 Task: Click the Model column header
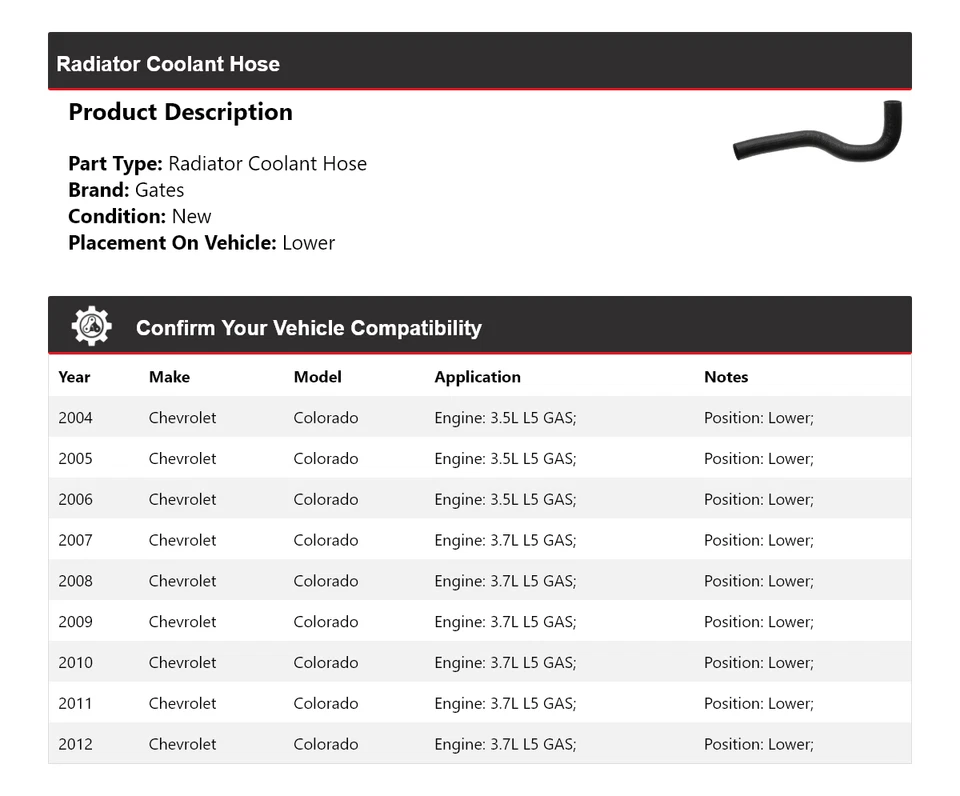[x=317, y=377]
